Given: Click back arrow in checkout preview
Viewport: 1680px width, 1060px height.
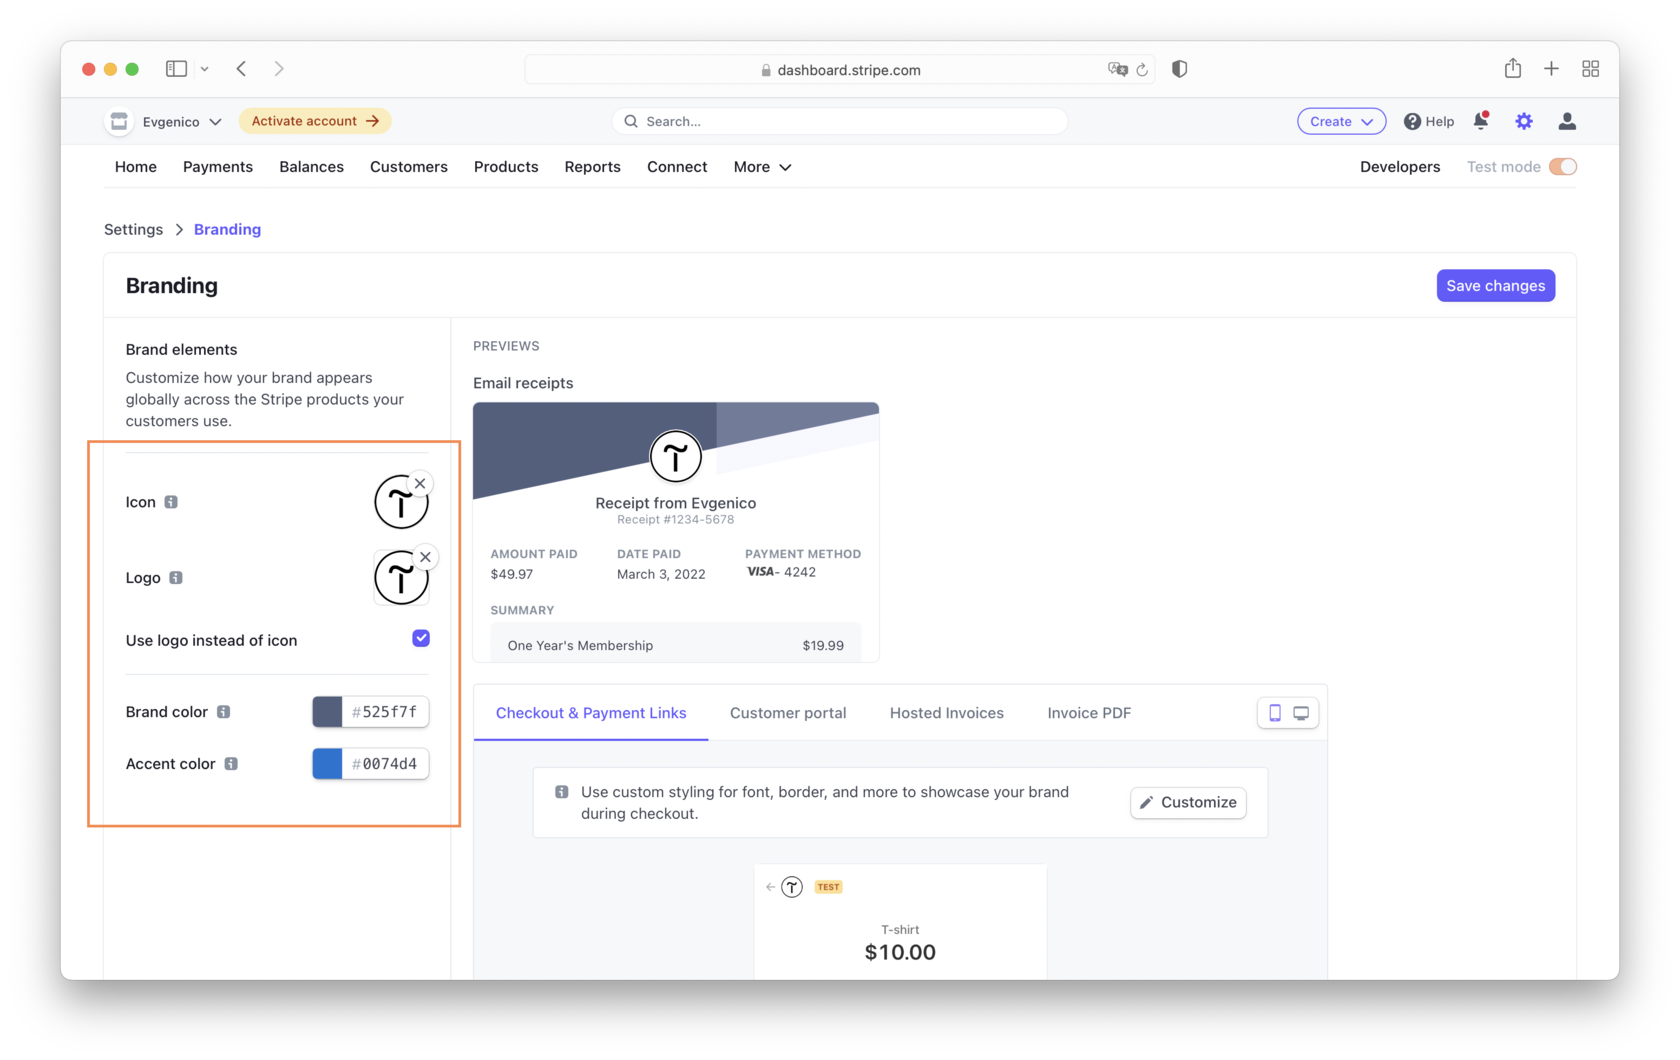Looking at the screenshot, I should click(770, 887).
